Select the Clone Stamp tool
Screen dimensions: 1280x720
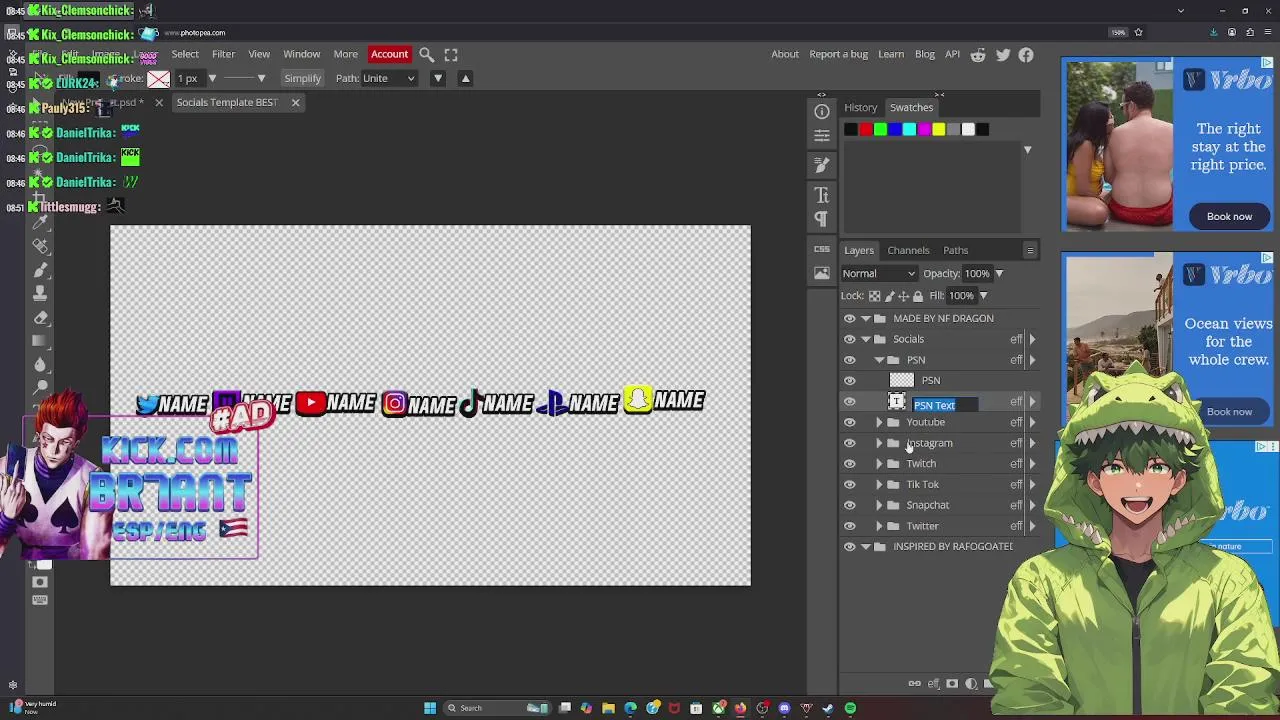[x=40, y=293]
